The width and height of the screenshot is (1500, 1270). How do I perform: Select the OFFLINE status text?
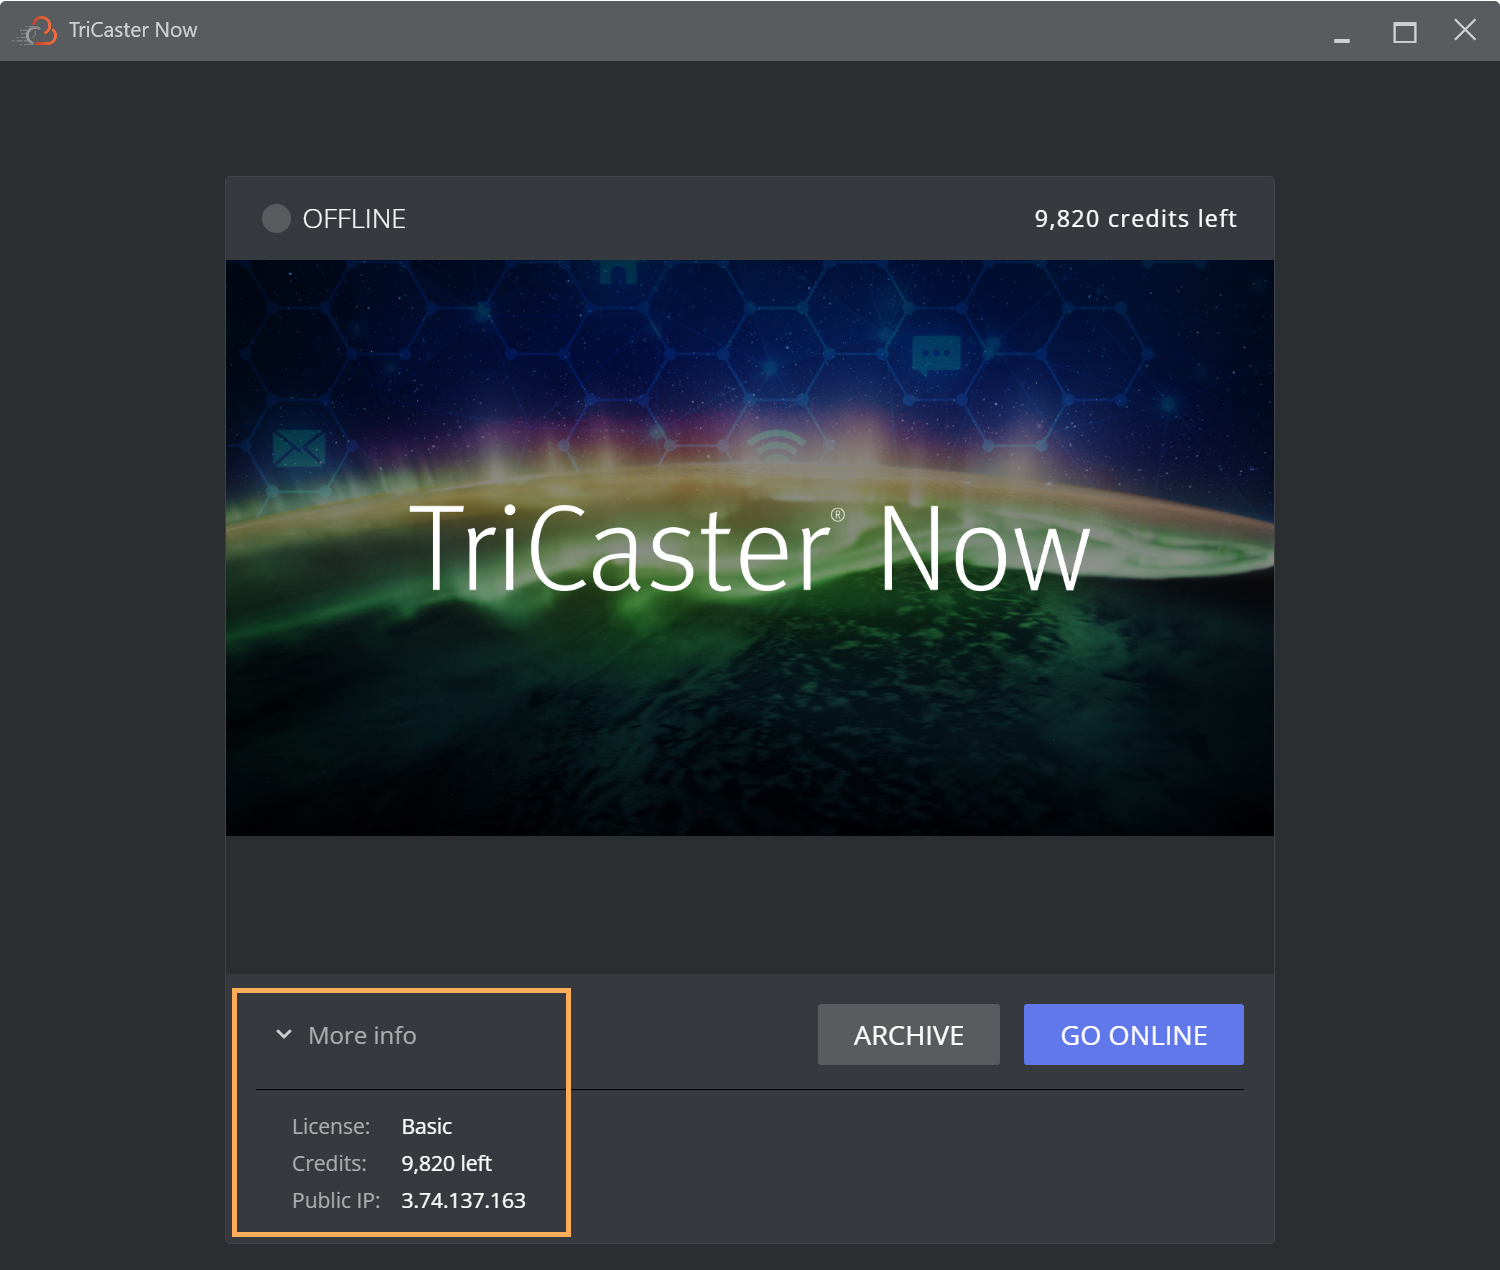pyautogui.click(x=354, y=219)
